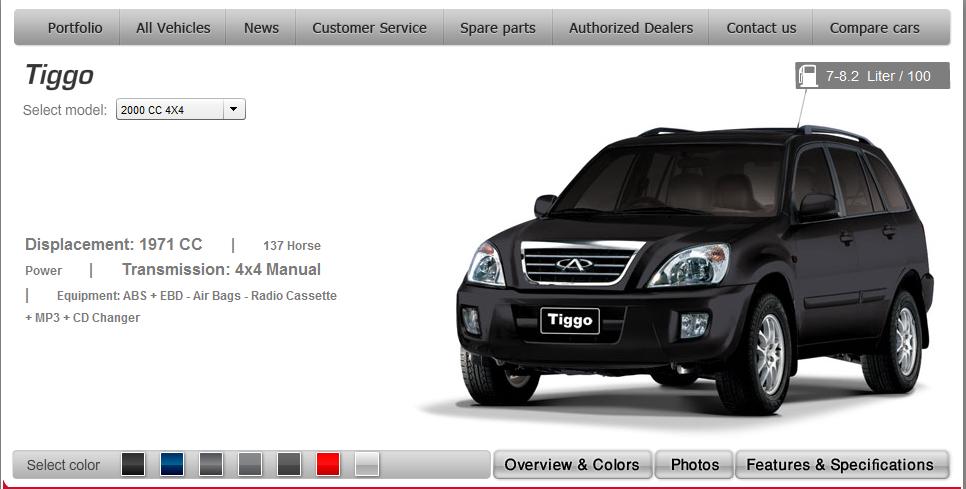Click the Select model: label
This screenshot has width=966, height=489.
point(65,110)
